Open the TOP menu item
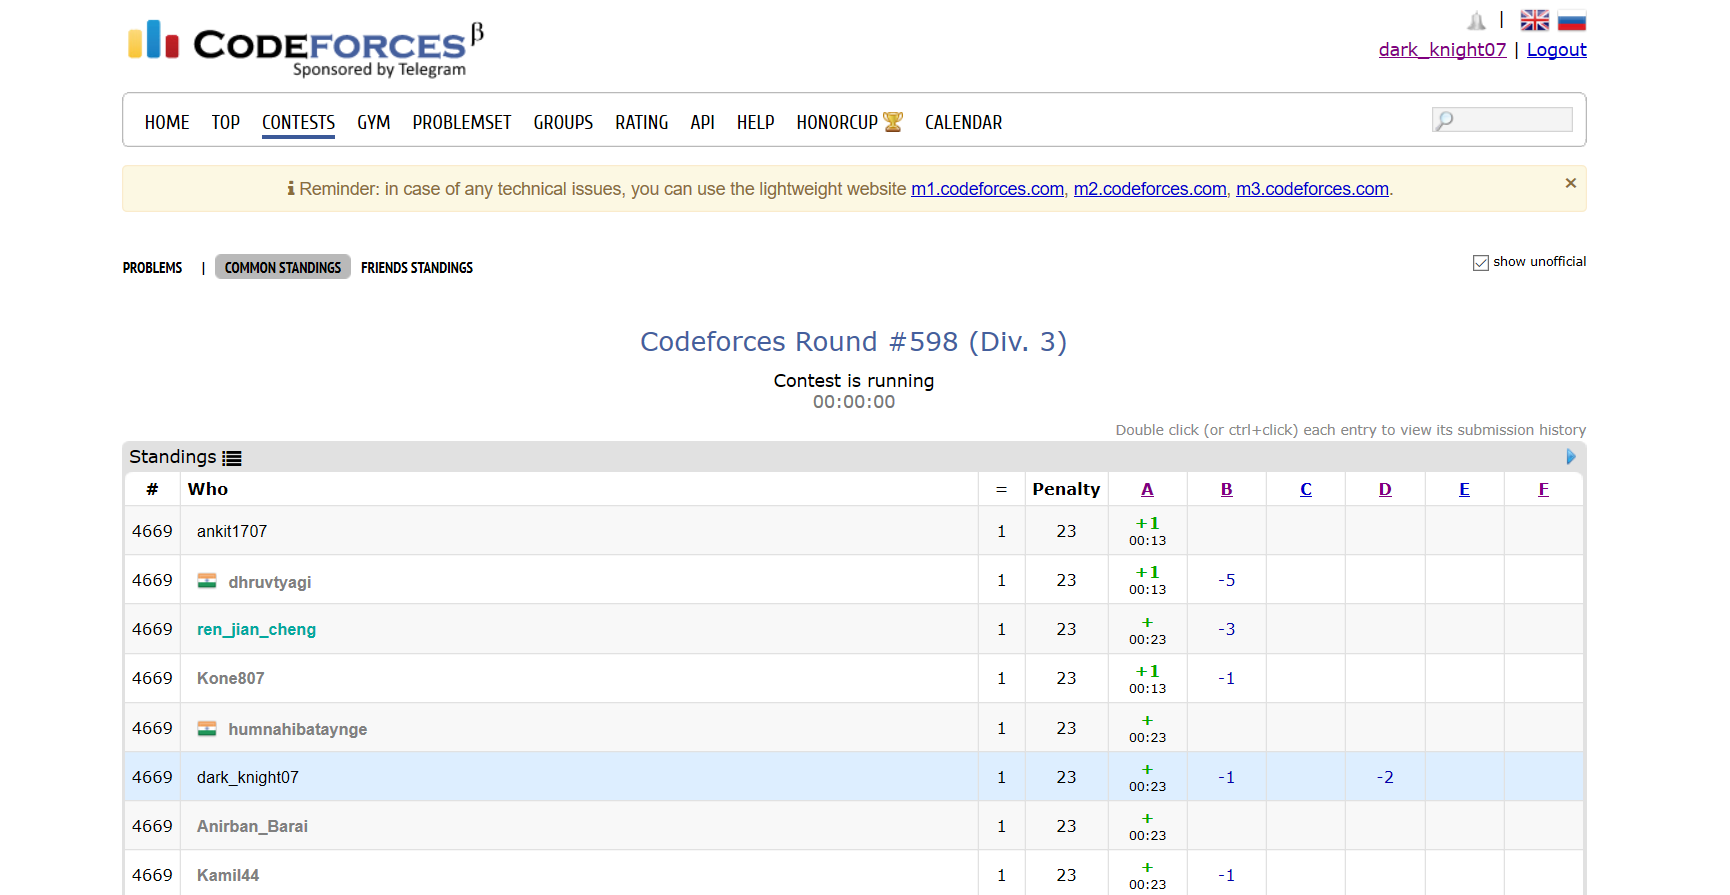This screenshot has width=1730, height=895. pos(225,122)
